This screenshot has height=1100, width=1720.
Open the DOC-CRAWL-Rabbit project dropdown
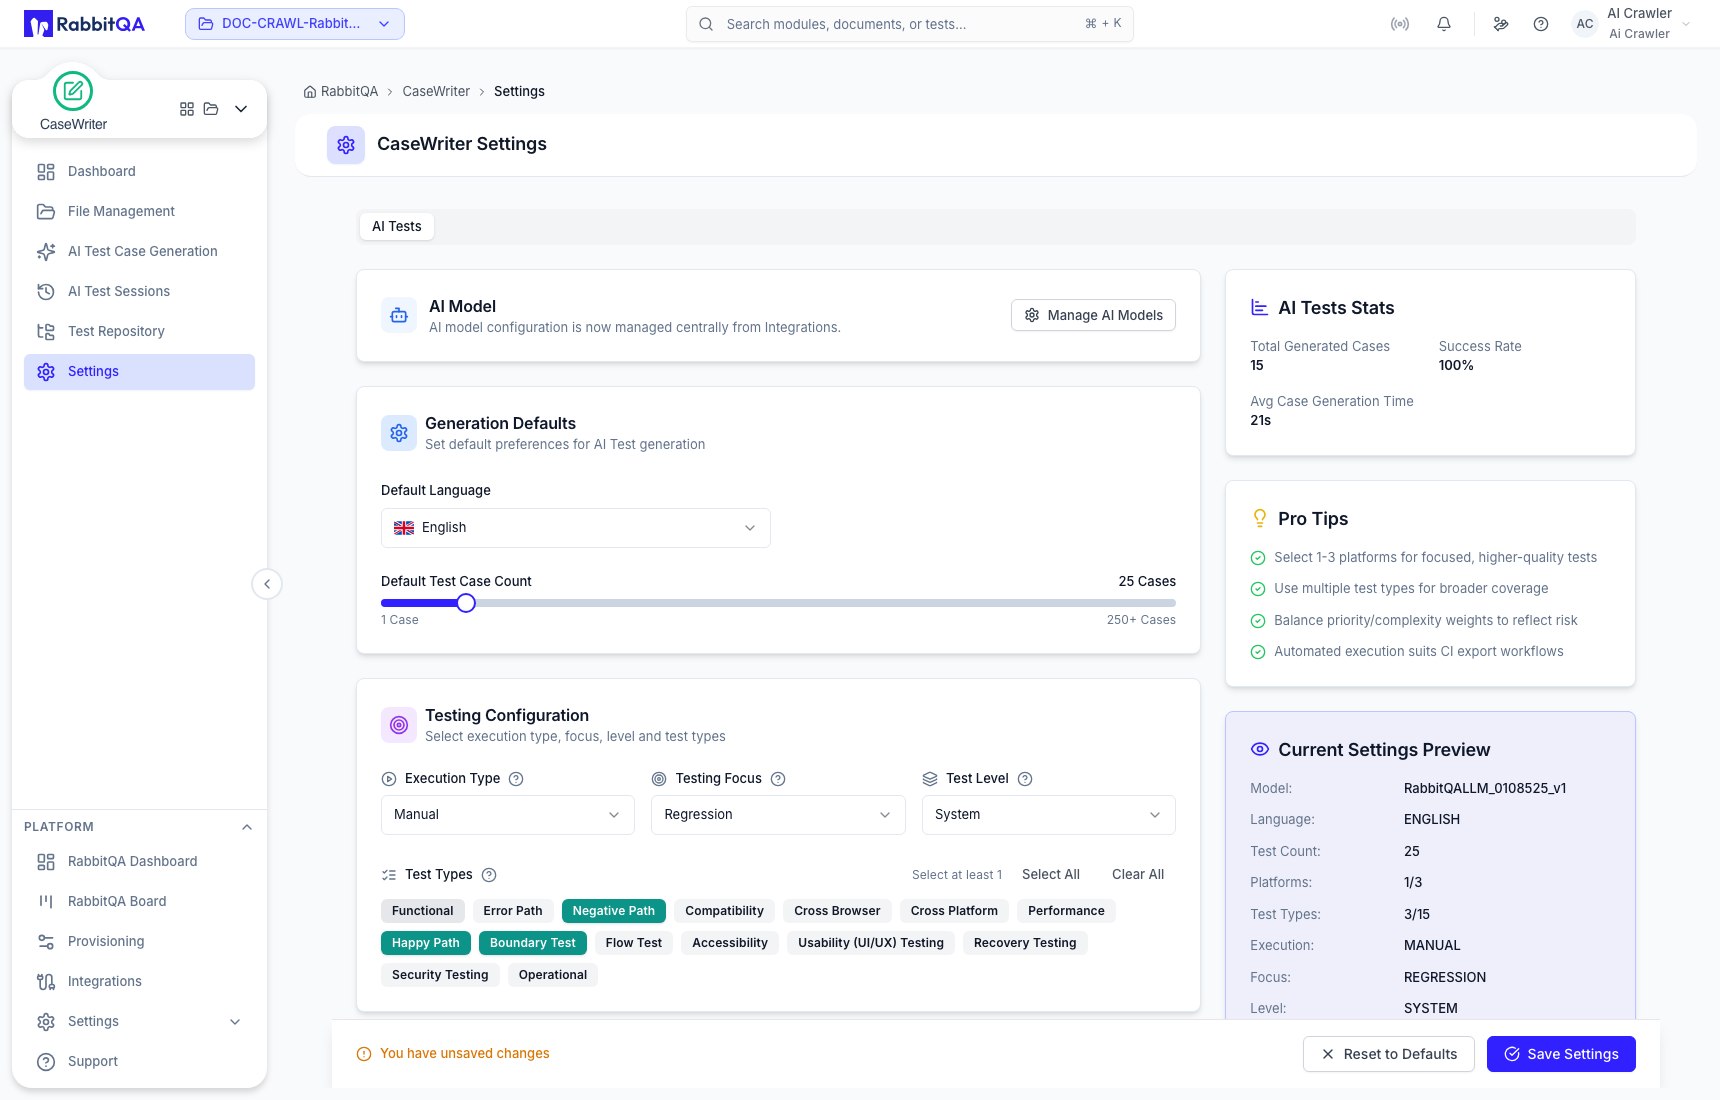point(295,24)
